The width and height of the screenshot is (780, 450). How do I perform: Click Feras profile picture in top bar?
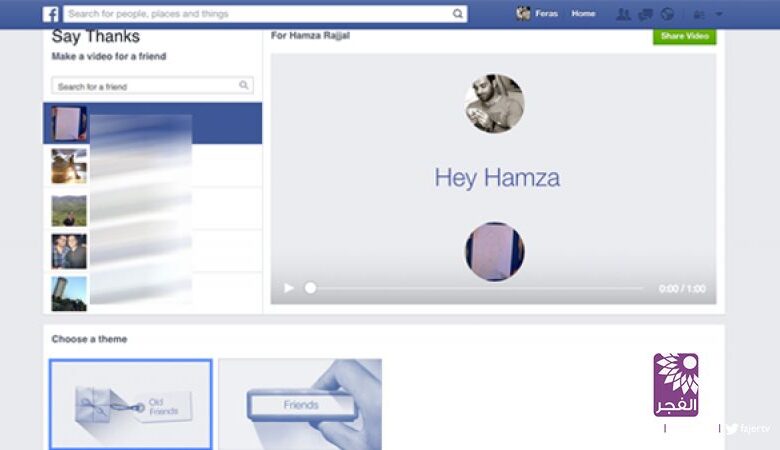pyautogui.click(x=523, y=14)
